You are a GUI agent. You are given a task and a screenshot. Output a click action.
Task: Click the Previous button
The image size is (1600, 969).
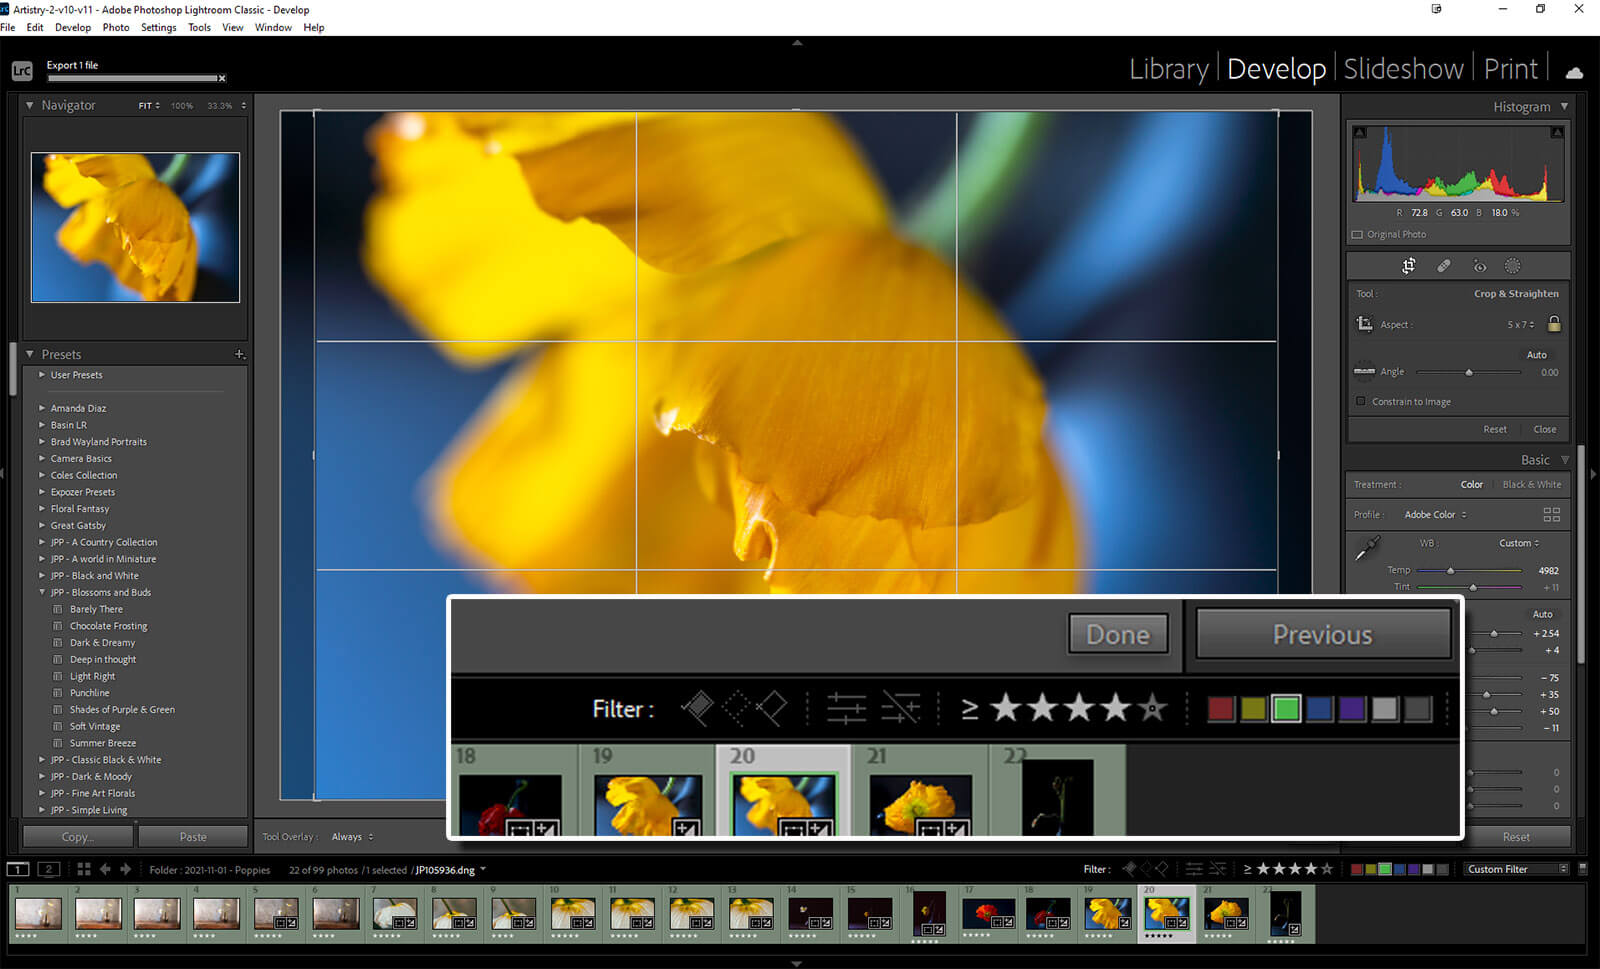coord(1322,634)
